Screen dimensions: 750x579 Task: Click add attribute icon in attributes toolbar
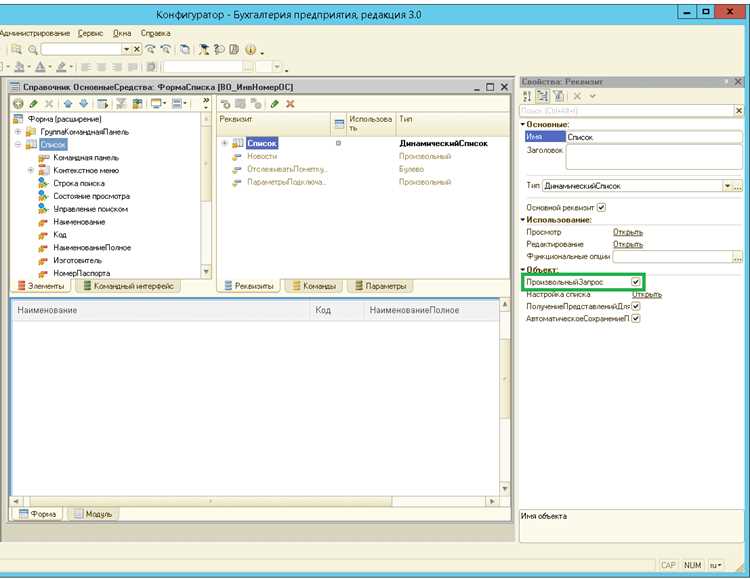point(225,104)
